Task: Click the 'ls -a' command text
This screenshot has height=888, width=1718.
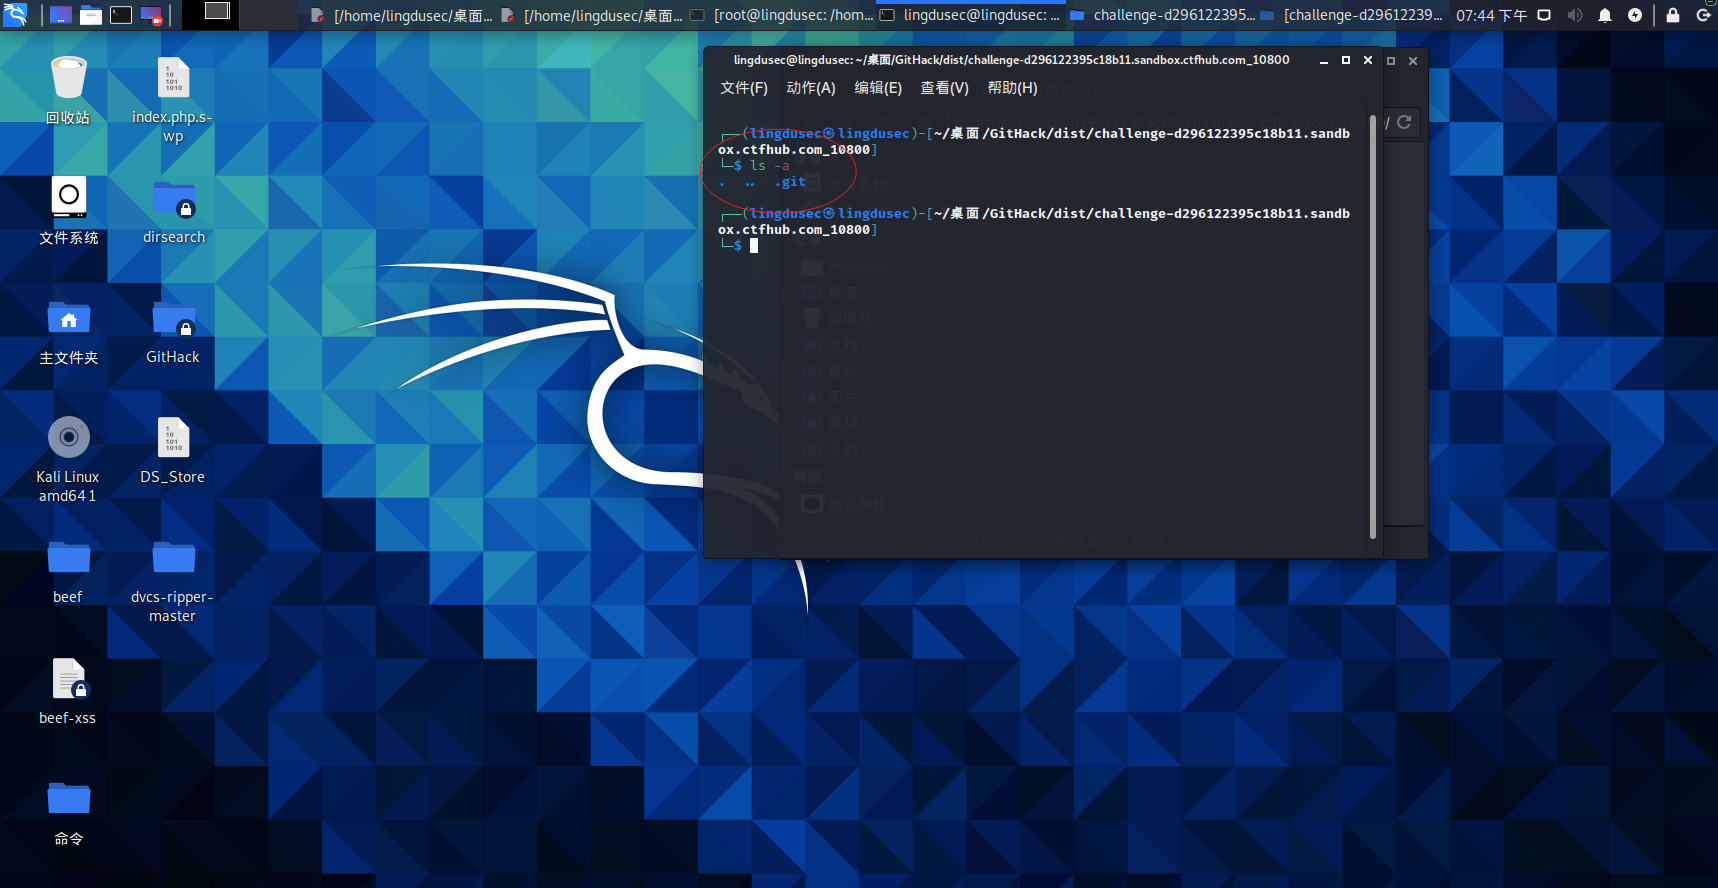Action: (x=770, y=166)
